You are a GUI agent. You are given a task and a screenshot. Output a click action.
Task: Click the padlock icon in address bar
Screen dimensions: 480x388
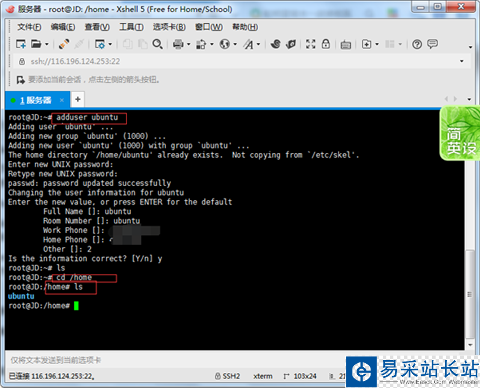pos(22,61)
